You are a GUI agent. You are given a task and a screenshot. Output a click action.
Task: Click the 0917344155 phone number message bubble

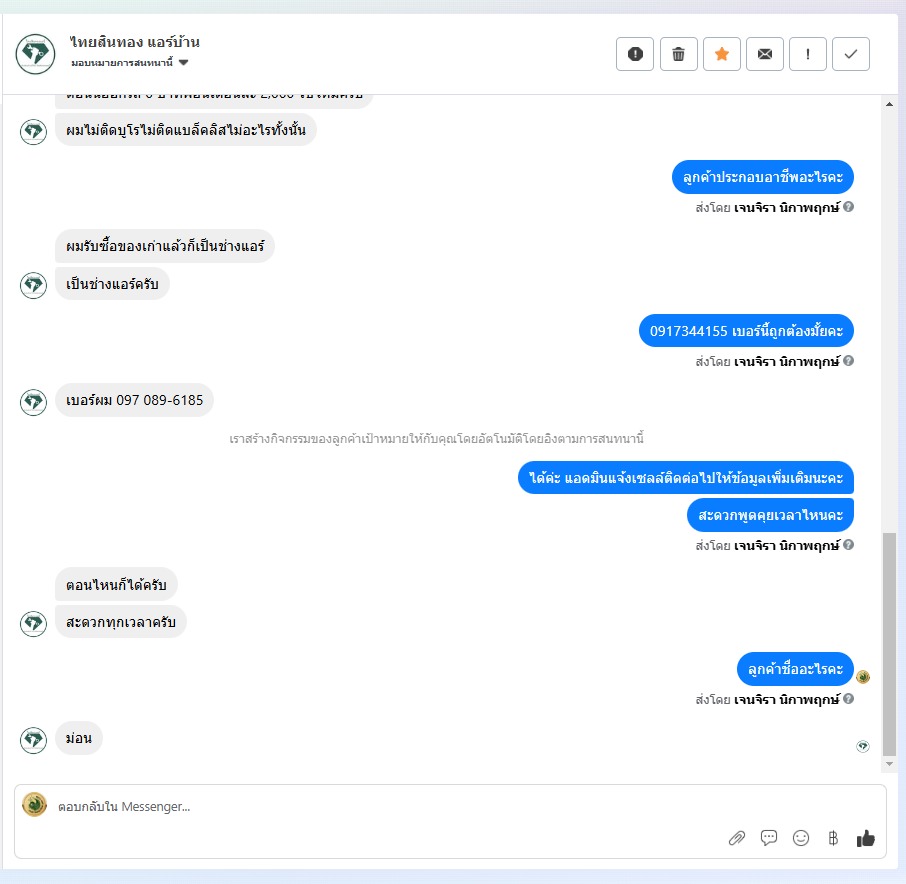tap(746, 331)
